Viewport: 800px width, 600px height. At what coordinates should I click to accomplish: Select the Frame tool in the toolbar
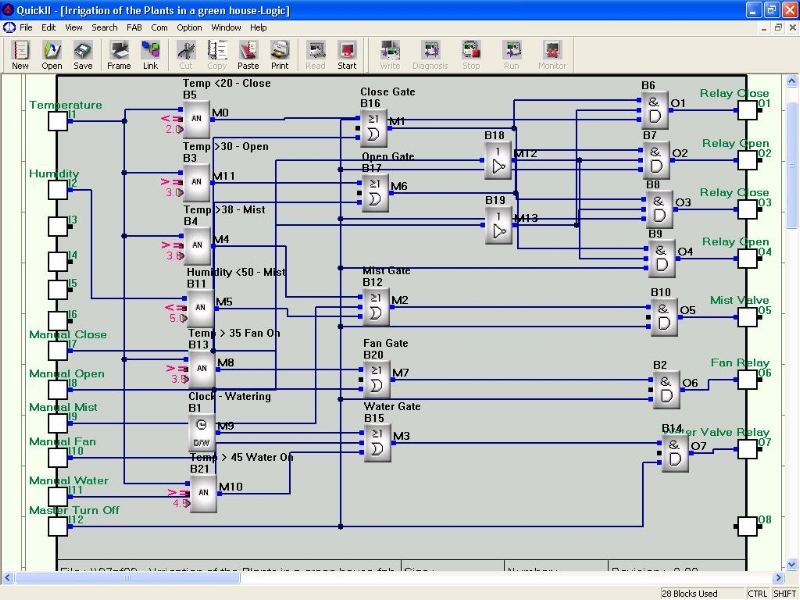coord(119,54)
